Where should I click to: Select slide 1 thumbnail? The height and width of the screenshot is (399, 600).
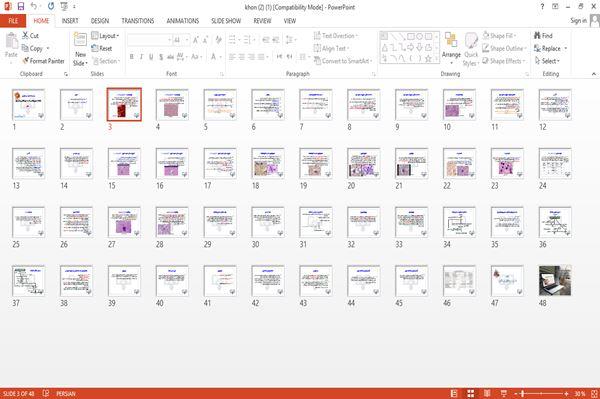click(x=28, y=104)
